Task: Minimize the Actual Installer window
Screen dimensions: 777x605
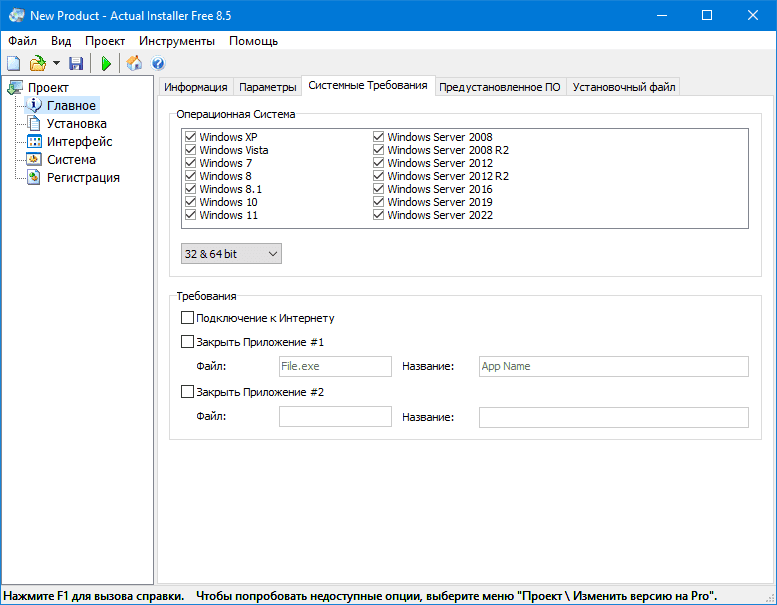Action: coord(662,15)
